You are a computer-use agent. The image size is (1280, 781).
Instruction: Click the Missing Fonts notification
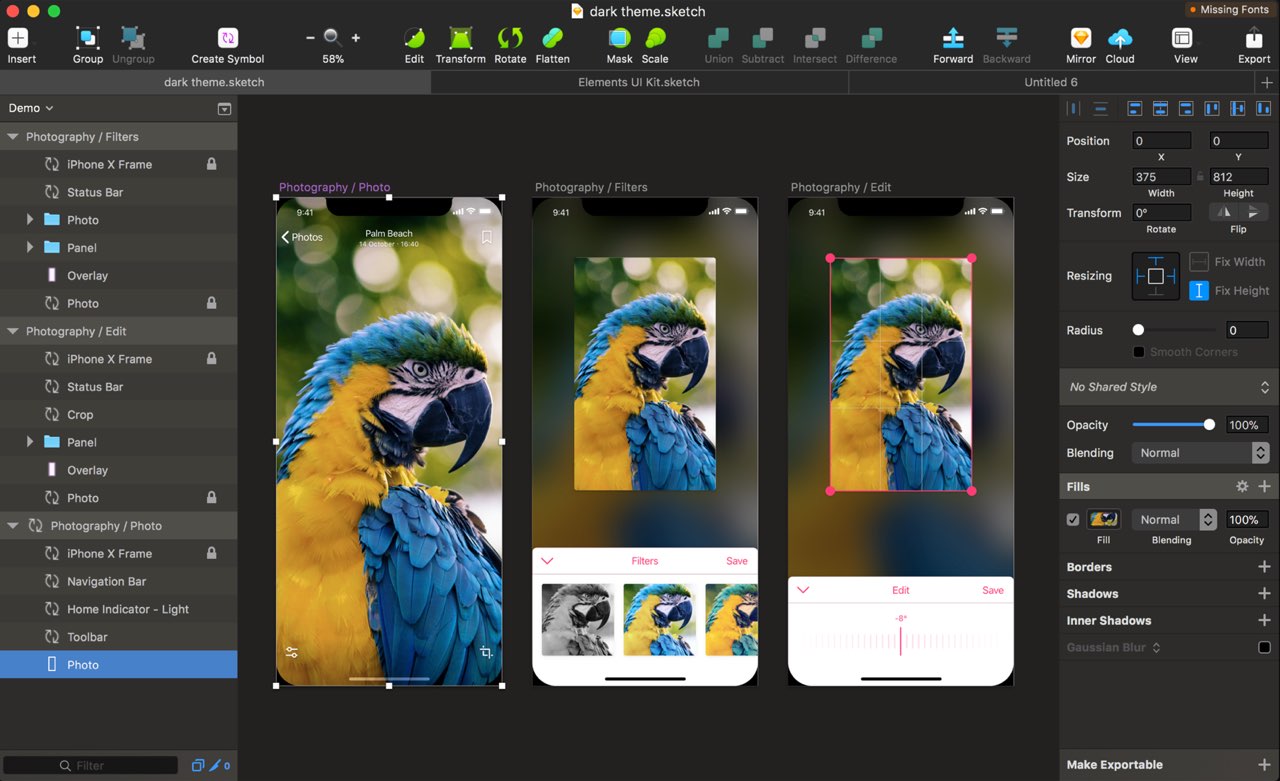pos(1228,9)
